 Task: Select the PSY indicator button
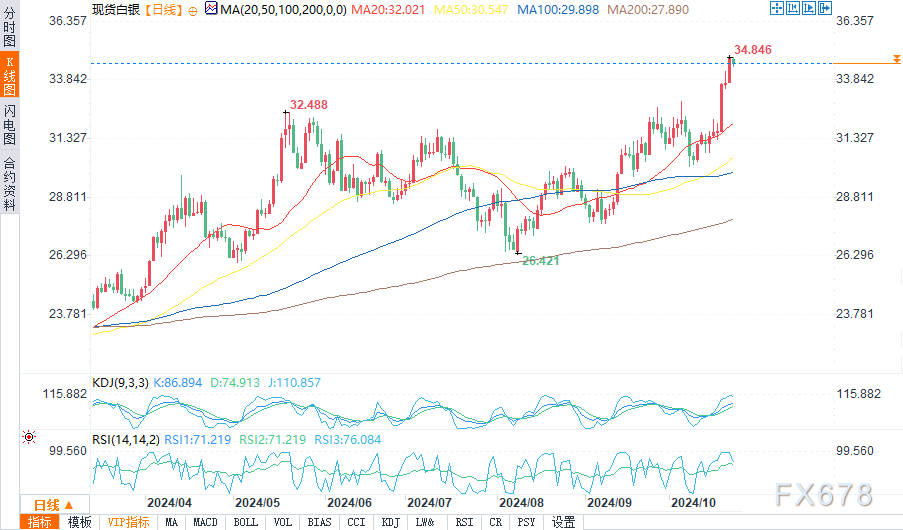click(526, 522)
